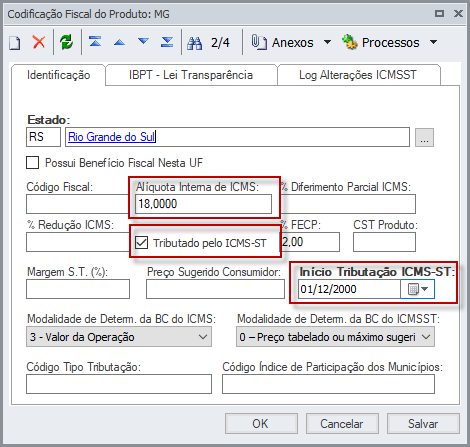Focus the Estado code field RS
The width and height of the screenshot is (470, 447).
pos(43,137)
